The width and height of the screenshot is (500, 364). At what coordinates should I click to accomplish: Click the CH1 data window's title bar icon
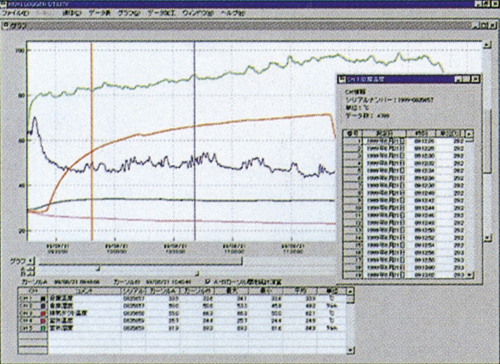tap(342, 79)
